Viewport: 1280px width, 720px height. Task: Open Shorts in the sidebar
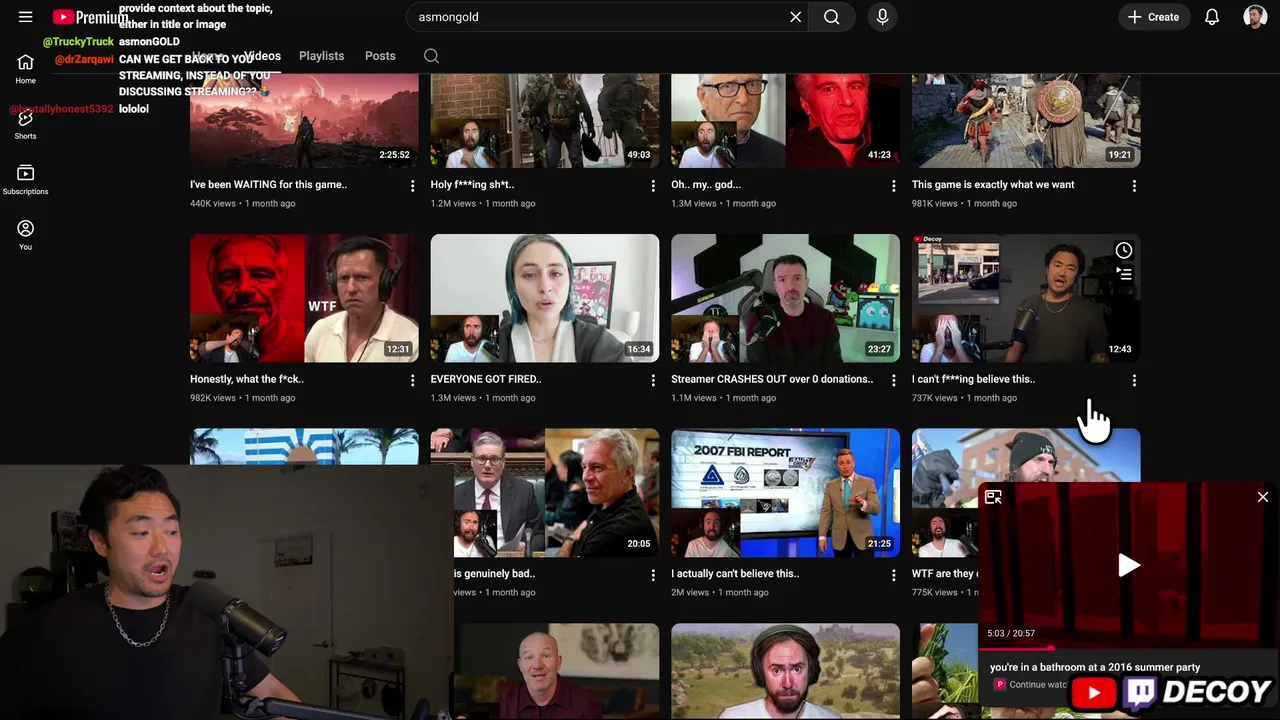tap(26, 125)
